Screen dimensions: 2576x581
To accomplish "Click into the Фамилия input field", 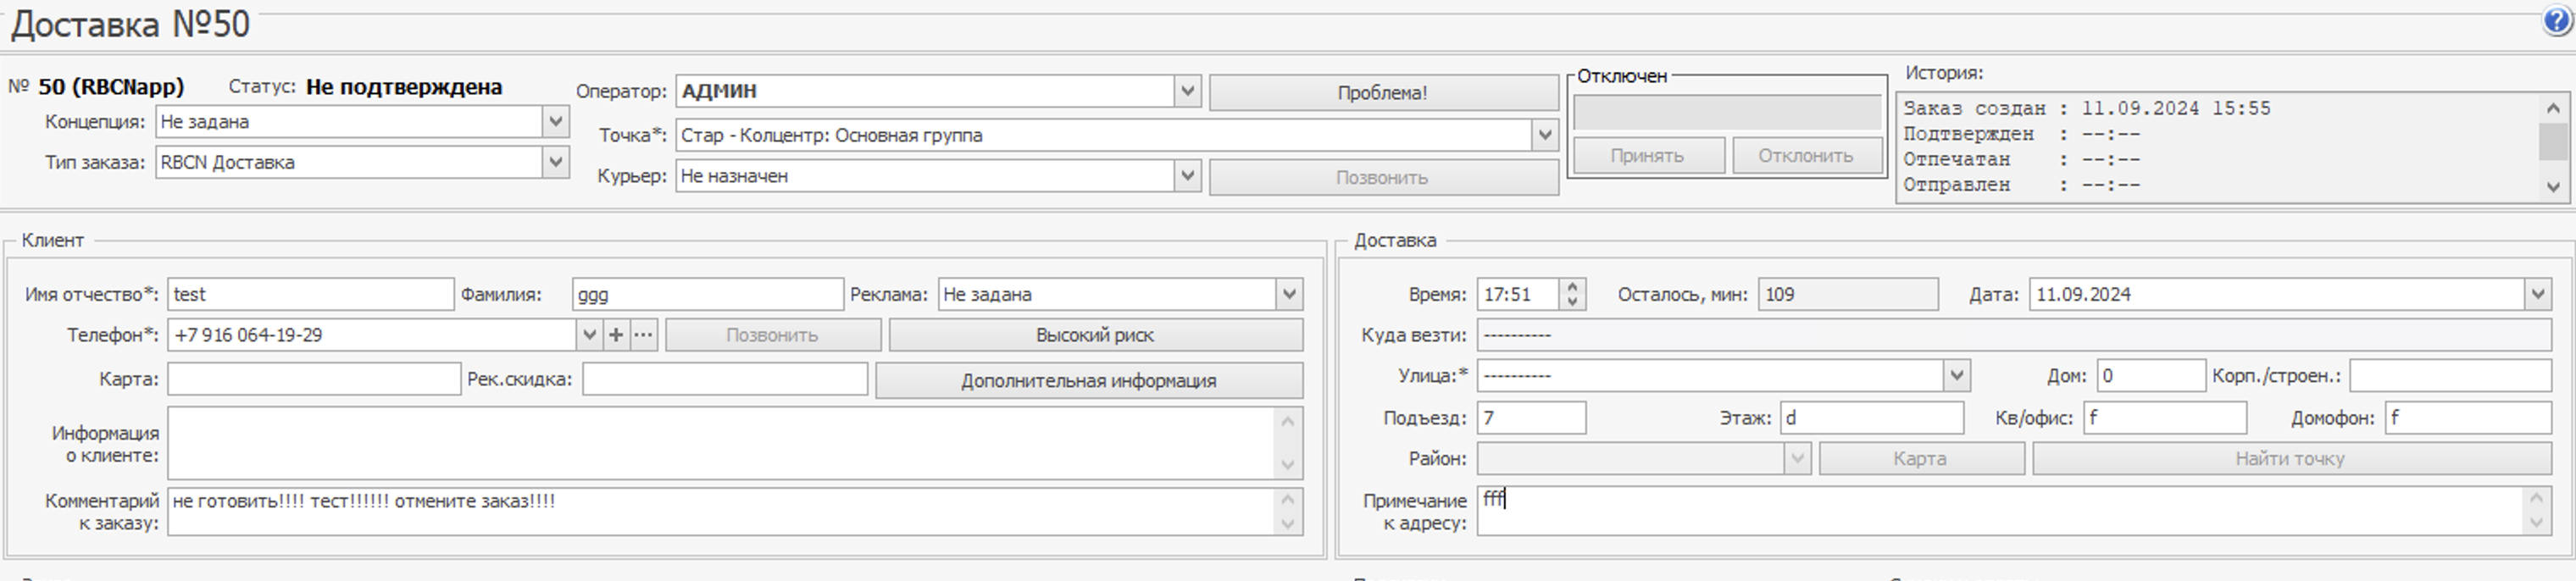I will pyautogui.click(x=707, y=294).
